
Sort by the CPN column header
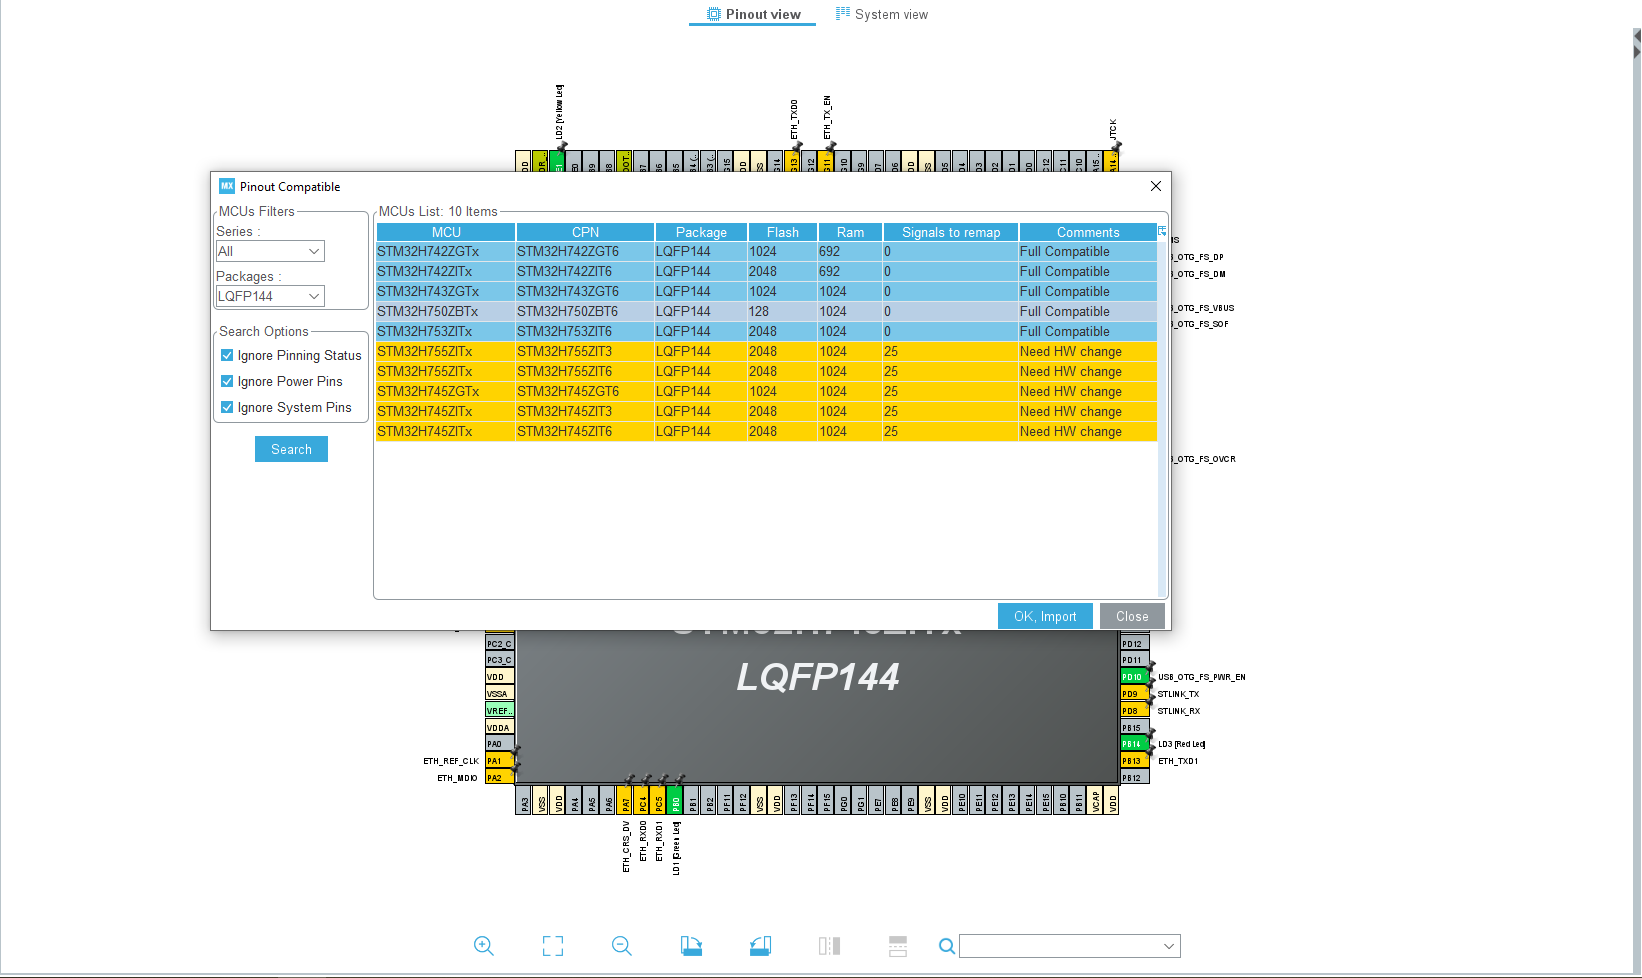(x=585, y=232)
